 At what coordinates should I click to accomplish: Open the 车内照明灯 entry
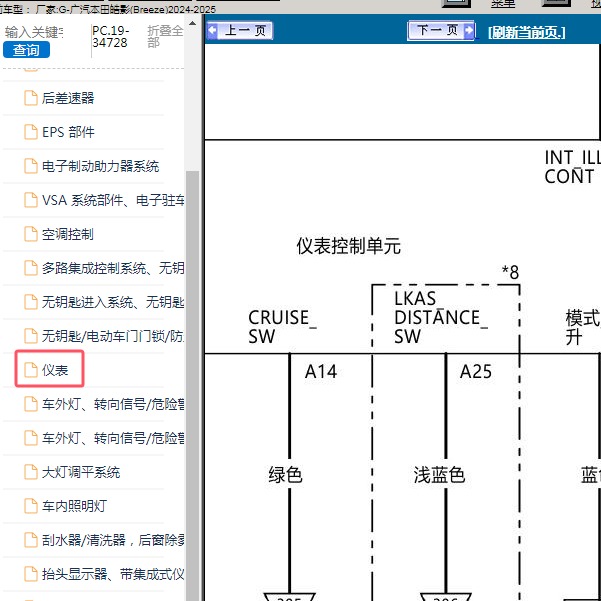pyautogui.click(x=74, y=506)
